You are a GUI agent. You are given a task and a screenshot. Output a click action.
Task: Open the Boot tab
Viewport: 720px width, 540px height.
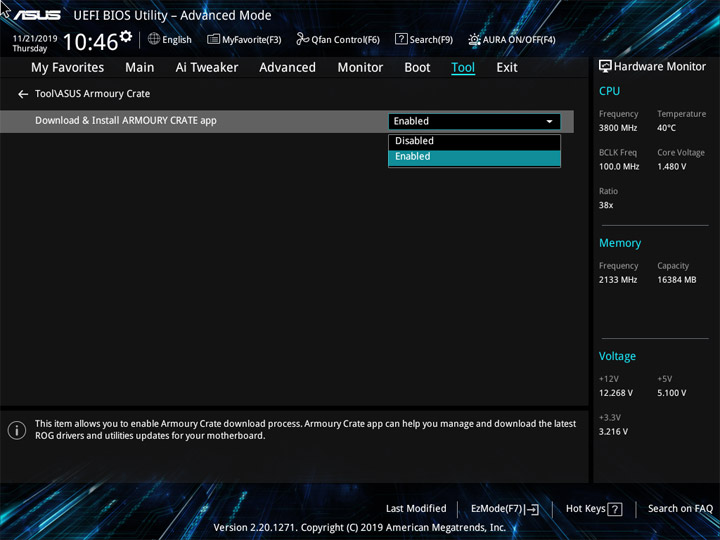417,68
